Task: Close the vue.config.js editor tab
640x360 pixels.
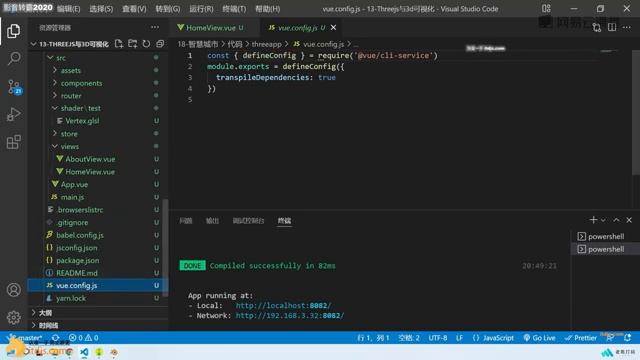Action: [333, 27]
